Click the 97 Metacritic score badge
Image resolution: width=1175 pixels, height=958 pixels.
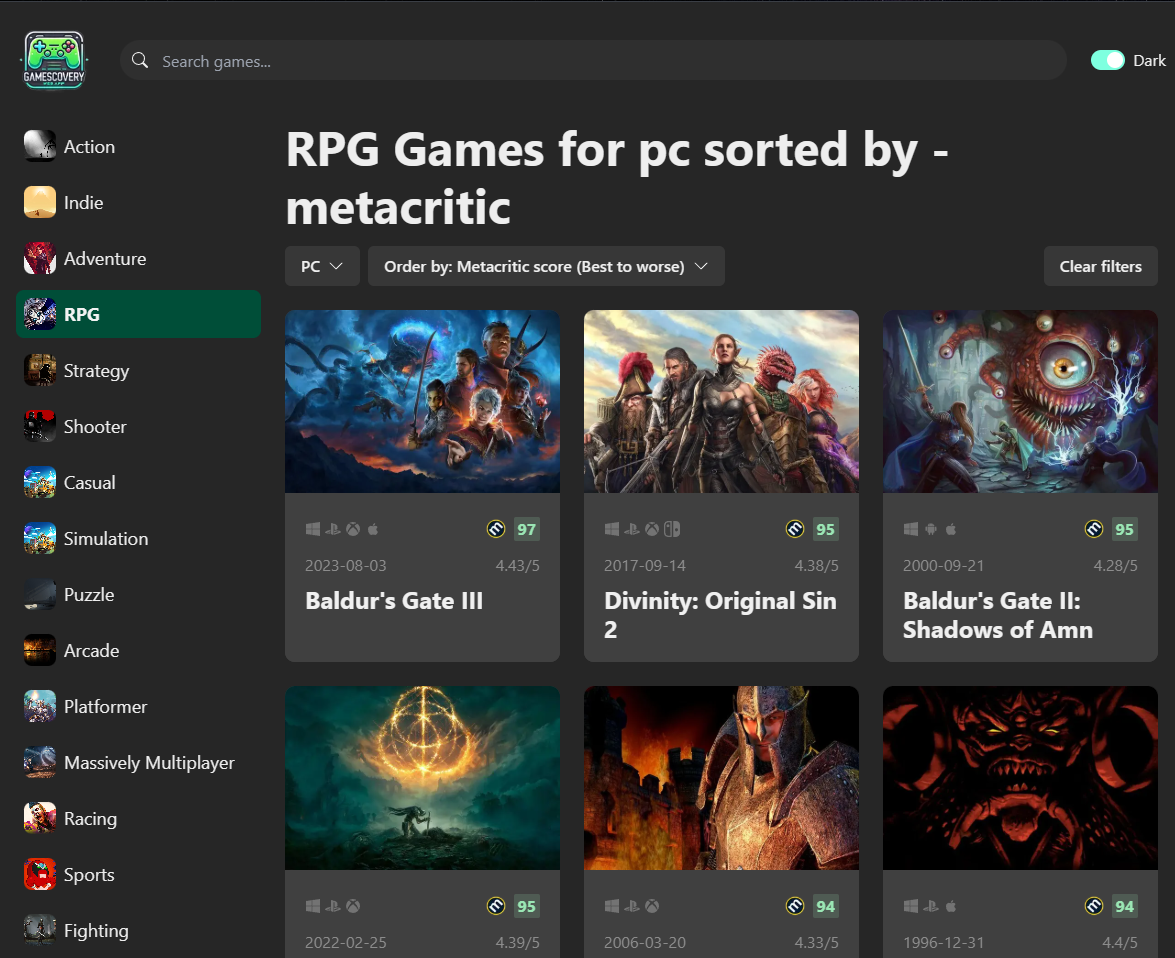(x=527, y=529)
